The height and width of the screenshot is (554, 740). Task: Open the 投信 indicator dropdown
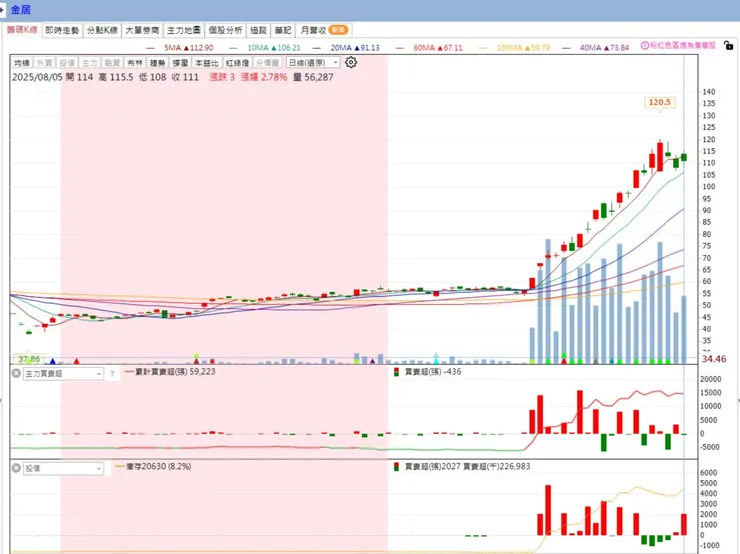coord(63,469)
